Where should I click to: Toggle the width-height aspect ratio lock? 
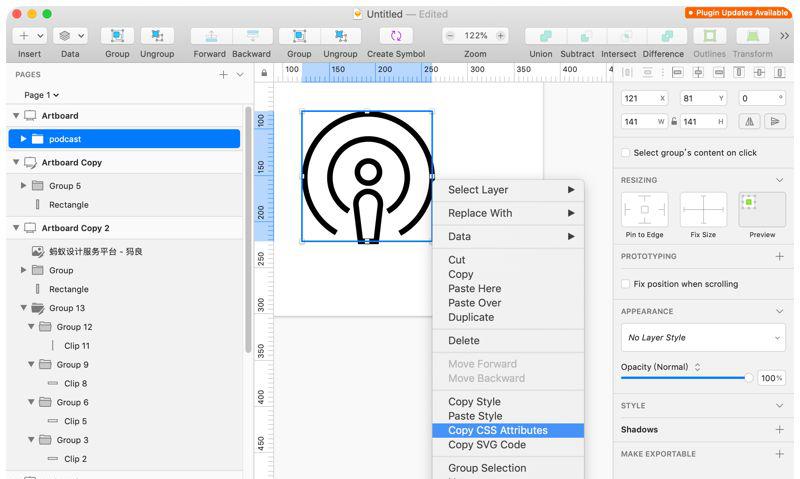pos(674,121)
